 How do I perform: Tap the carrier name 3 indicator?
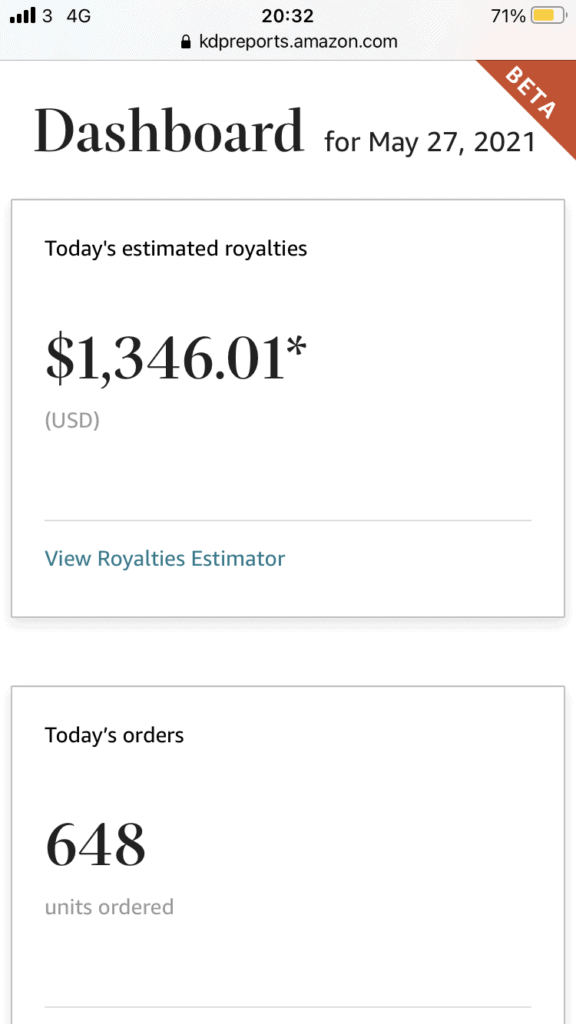[47, 16]
